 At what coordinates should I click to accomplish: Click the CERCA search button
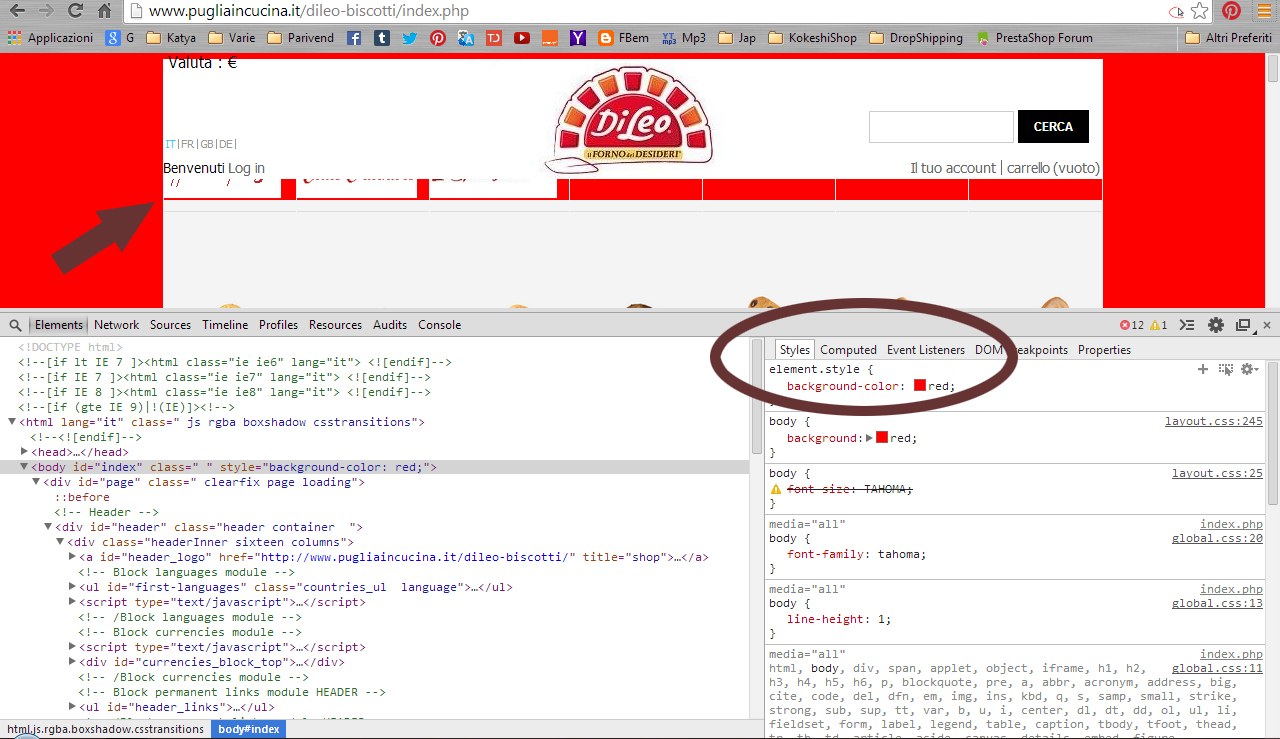(x=1053, y=127)
